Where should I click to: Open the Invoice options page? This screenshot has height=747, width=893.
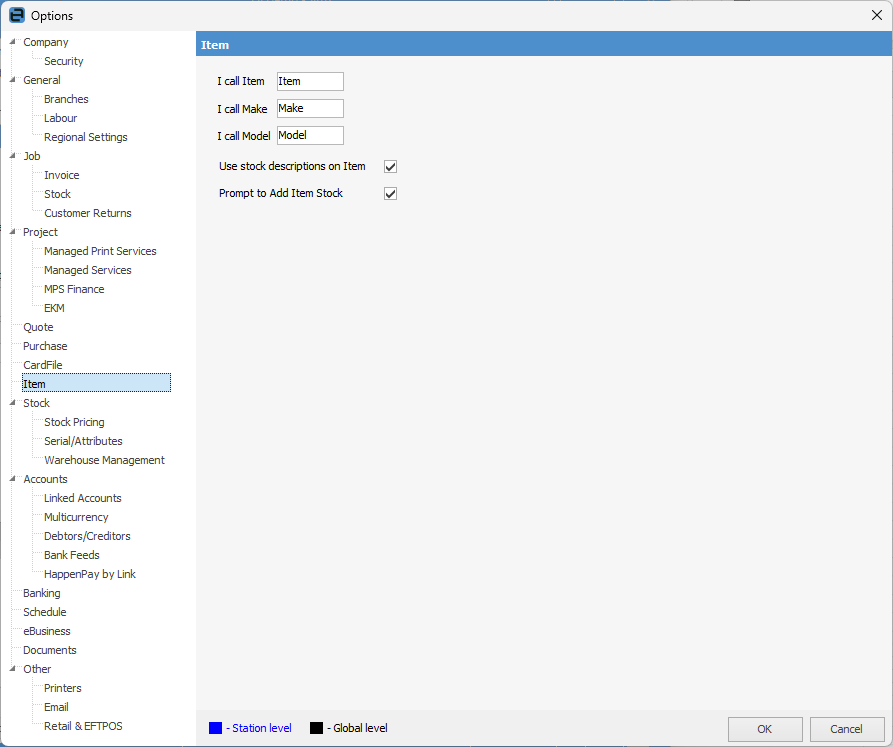pyautogui.click(x=62, y=175)
